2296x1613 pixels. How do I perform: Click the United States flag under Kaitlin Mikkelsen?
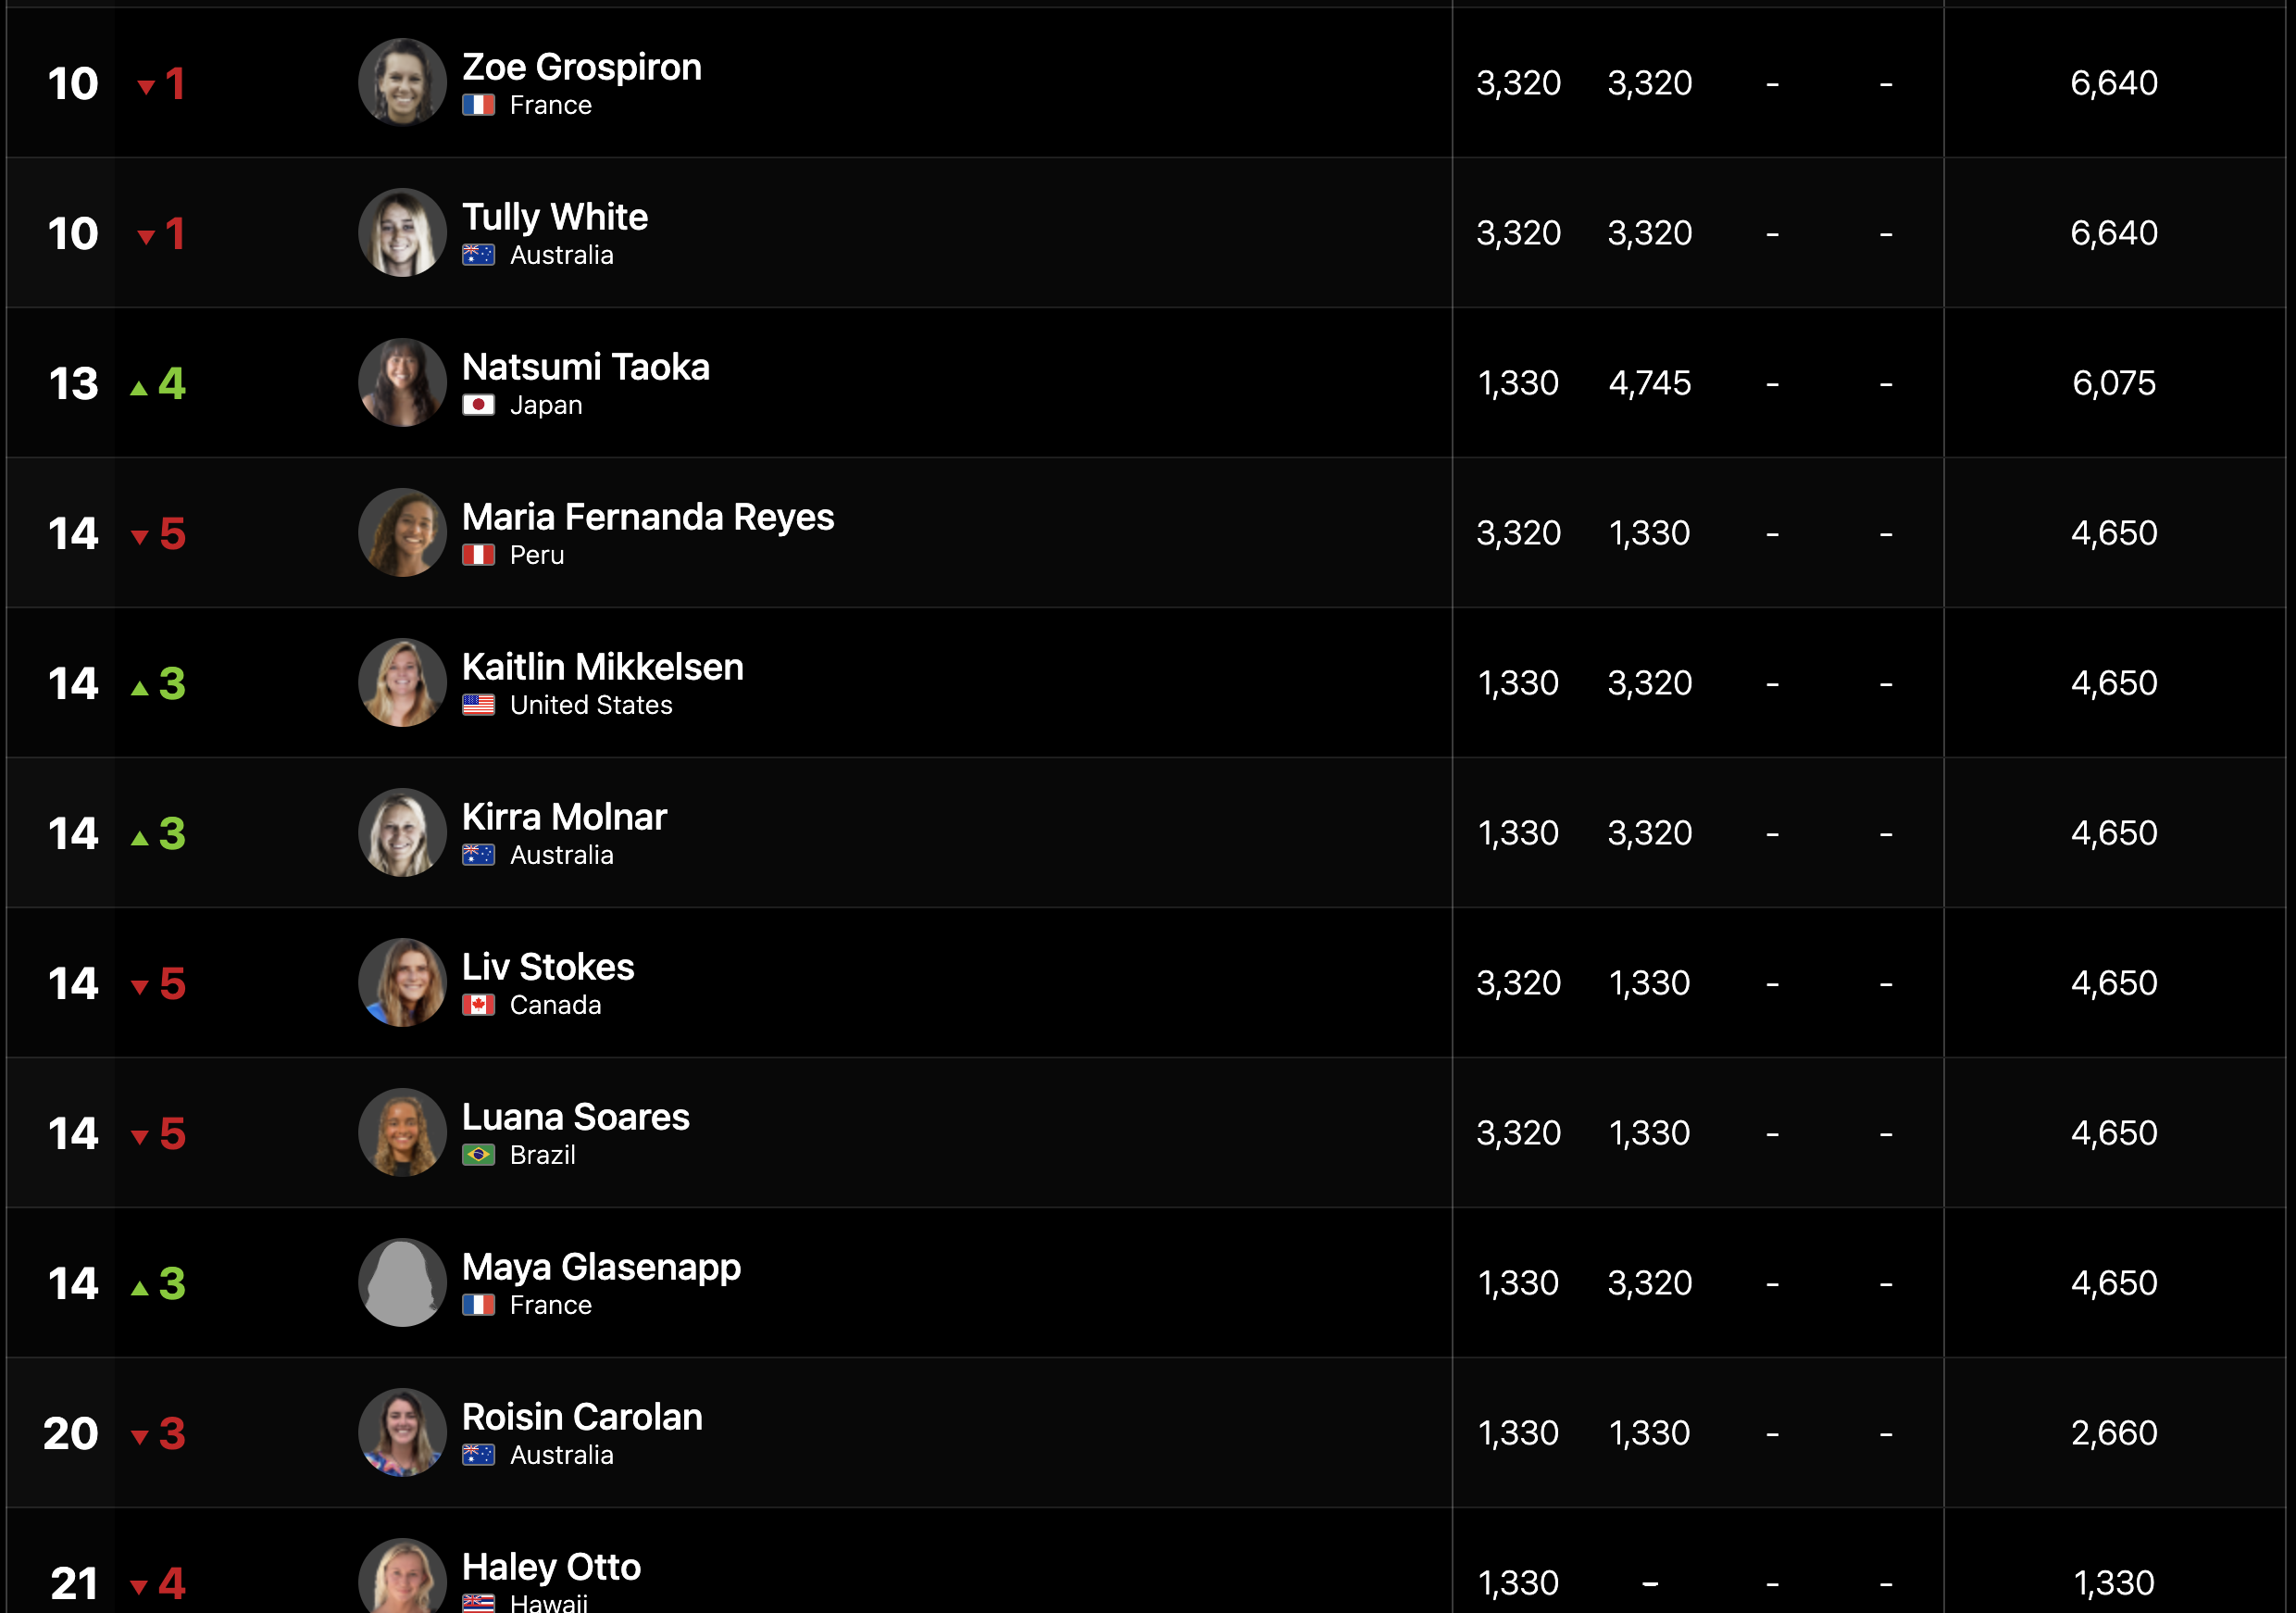[478, 705]
